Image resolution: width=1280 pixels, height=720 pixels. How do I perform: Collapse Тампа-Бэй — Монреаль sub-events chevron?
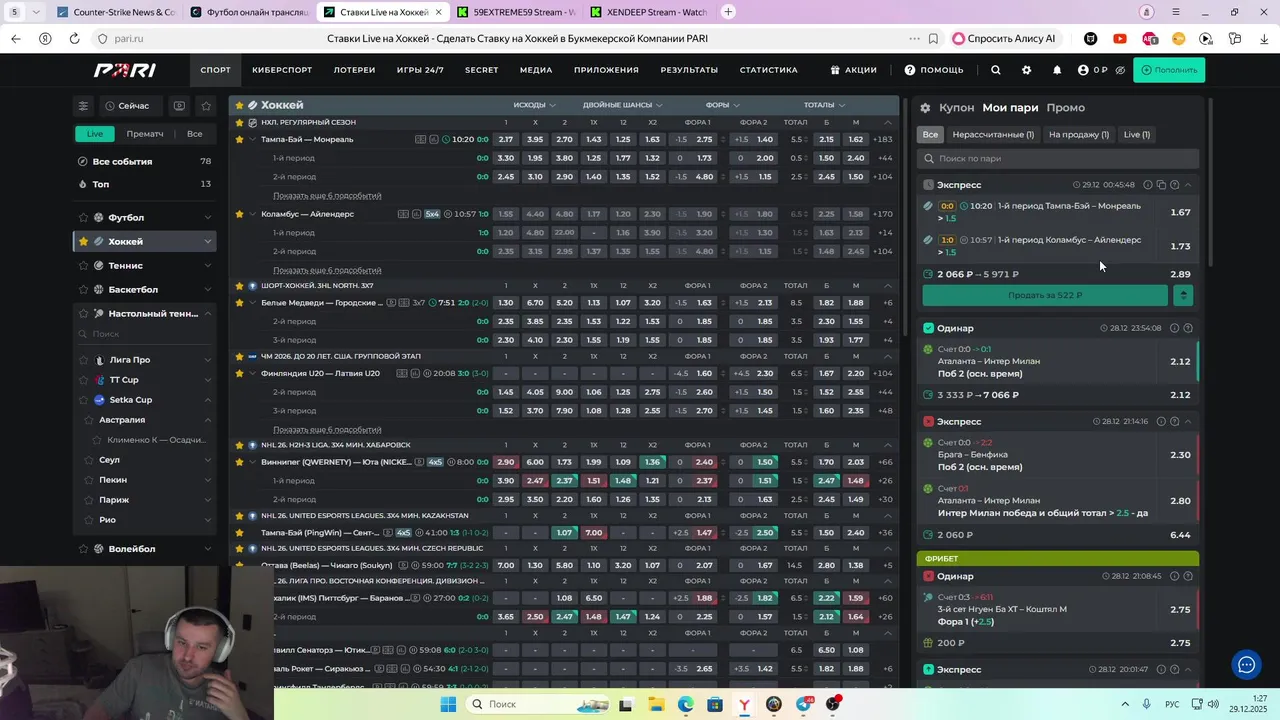252,139
